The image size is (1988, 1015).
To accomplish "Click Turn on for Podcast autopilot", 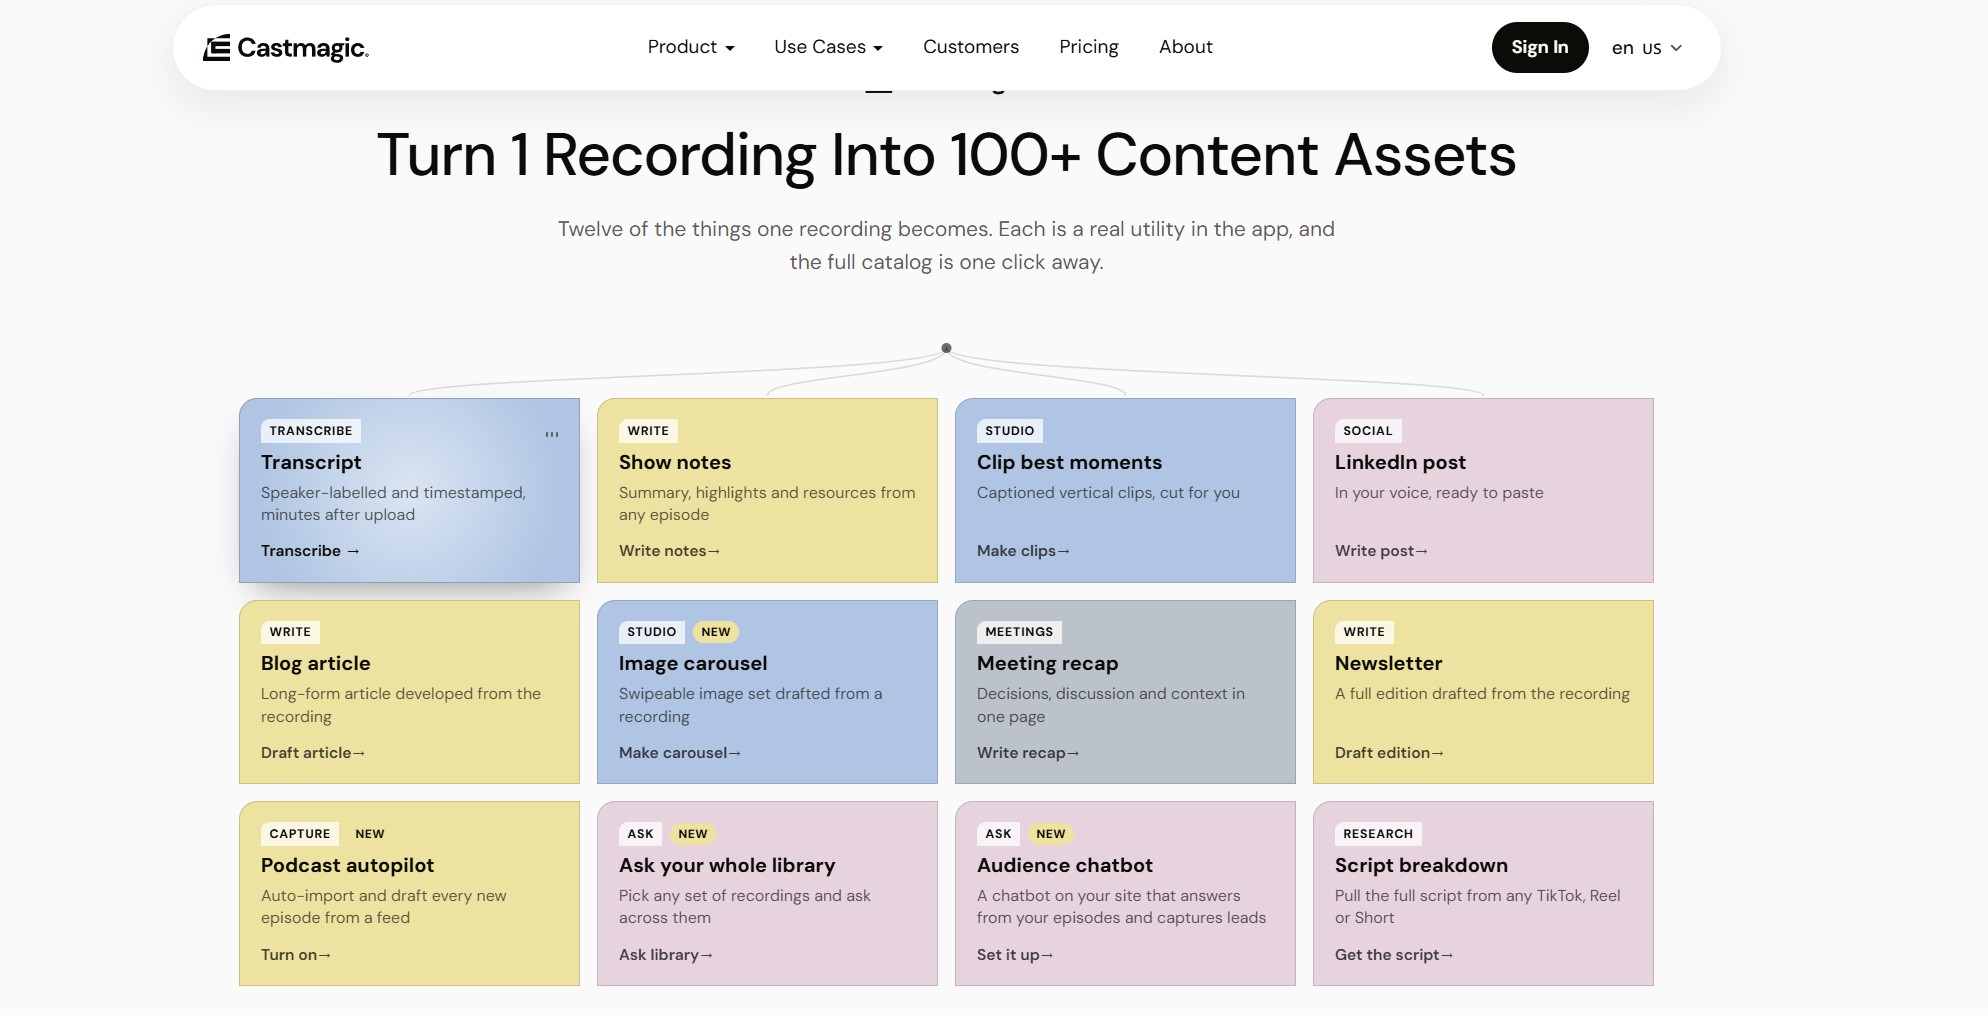I will 296,955.
